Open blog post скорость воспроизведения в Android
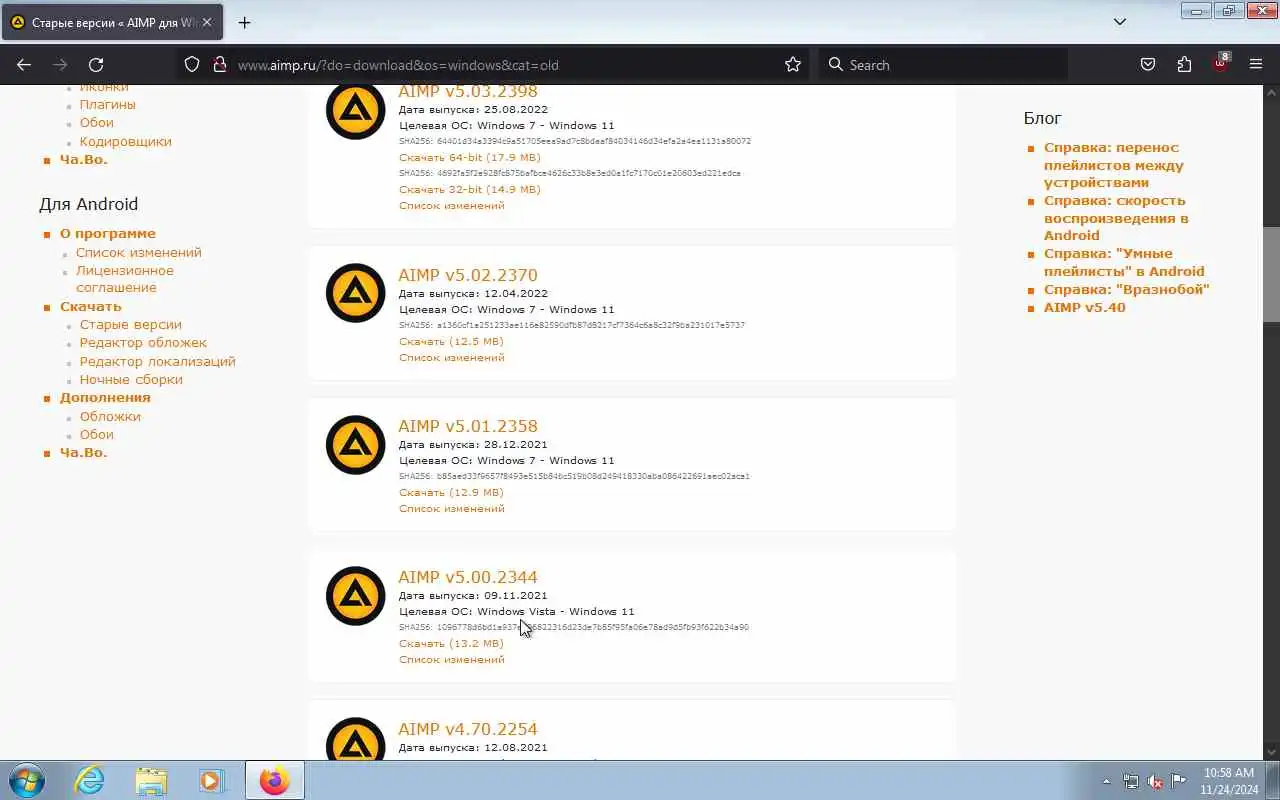Screen dimensions: 1280x800 (1116, 218)
